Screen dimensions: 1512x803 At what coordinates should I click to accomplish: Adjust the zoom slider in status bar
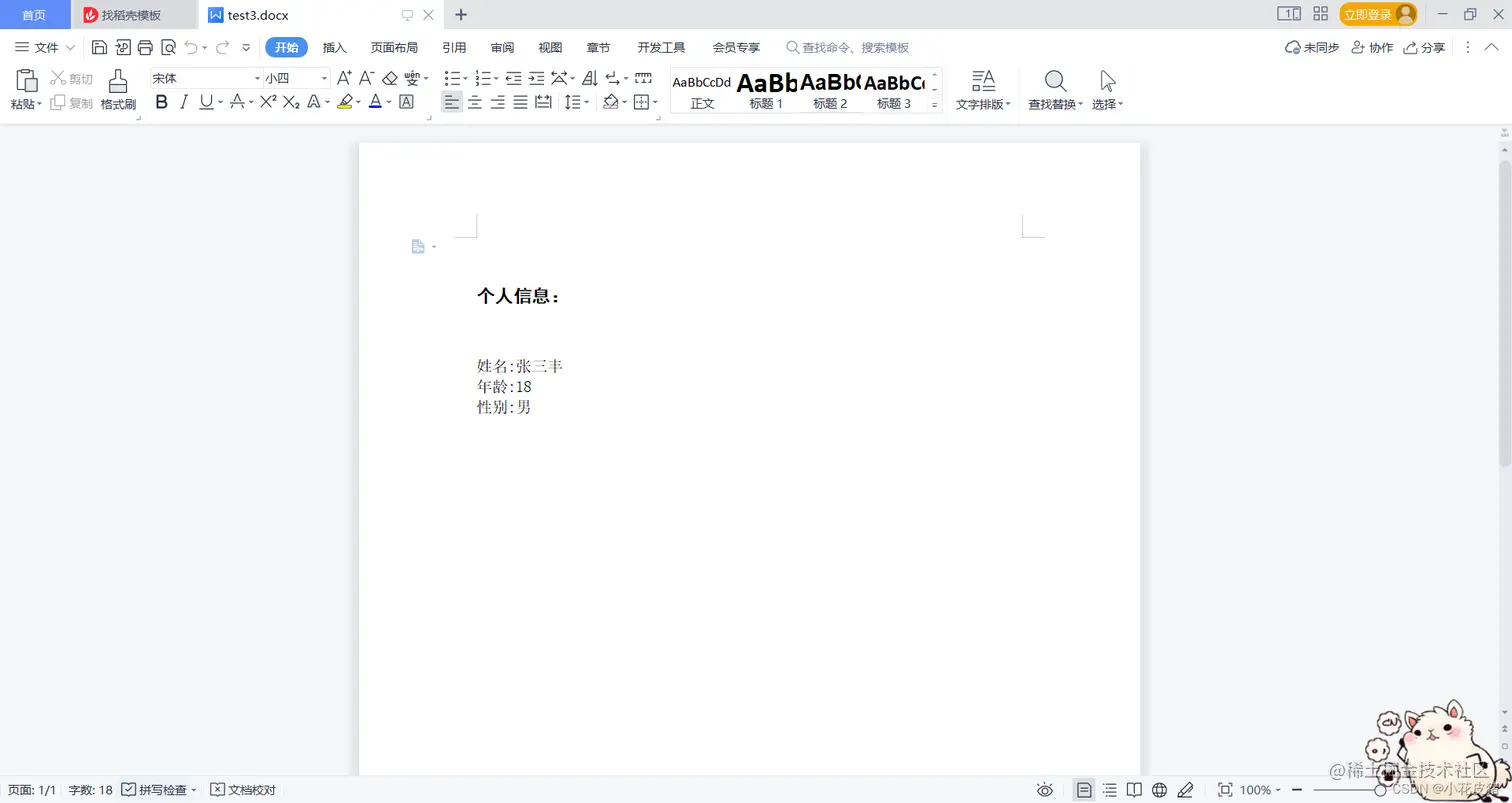point(1380,790)
